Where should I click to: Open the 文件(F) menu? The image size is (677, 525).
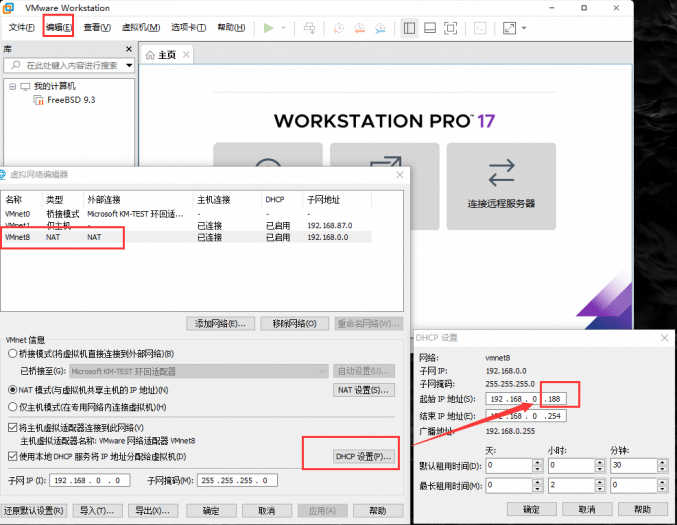pyautogui.click(x=22, y=28)
